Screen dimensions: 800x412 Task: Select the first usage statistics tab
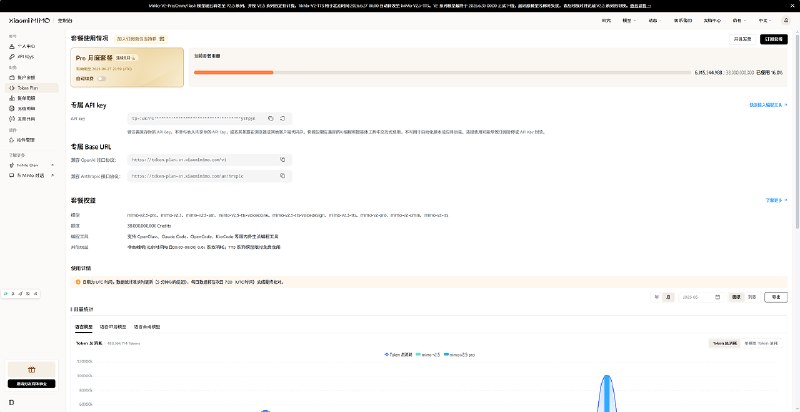click(x=82, y=327)
